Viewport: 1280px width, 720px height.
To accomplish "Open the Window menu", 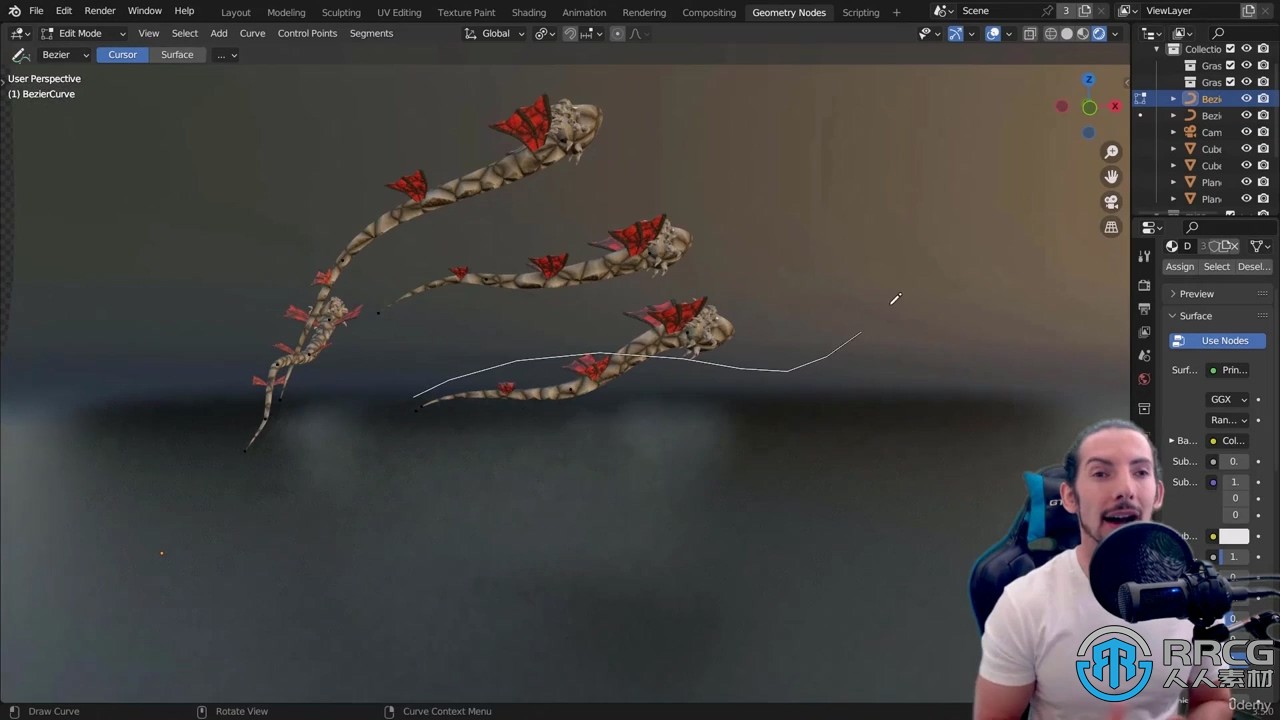I will 145,11.
